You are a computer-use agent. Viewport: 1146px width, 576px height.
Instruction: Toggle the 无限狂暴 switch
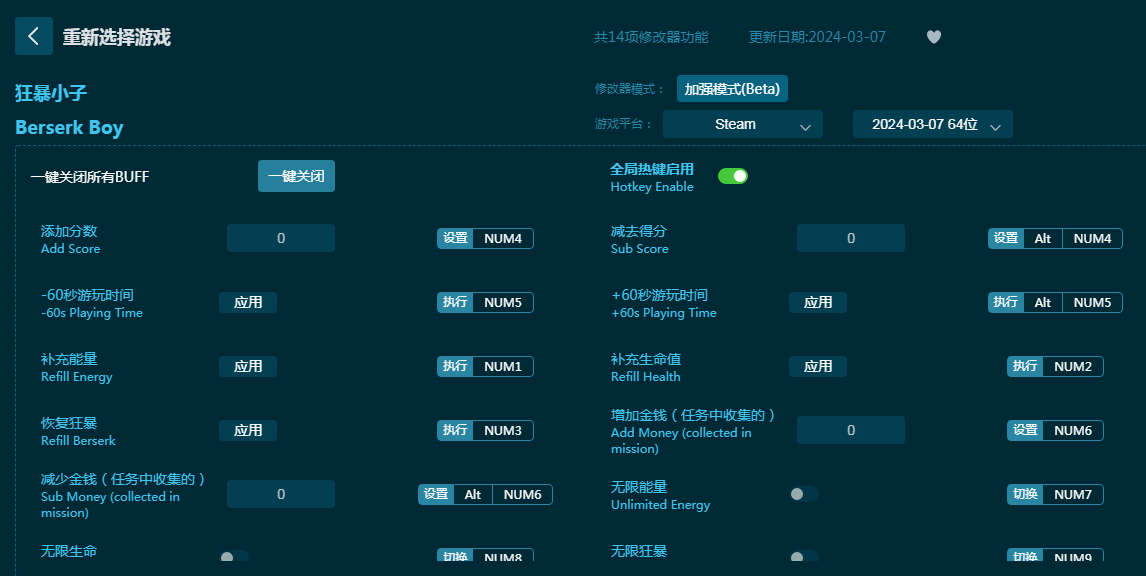pos(803,556)
